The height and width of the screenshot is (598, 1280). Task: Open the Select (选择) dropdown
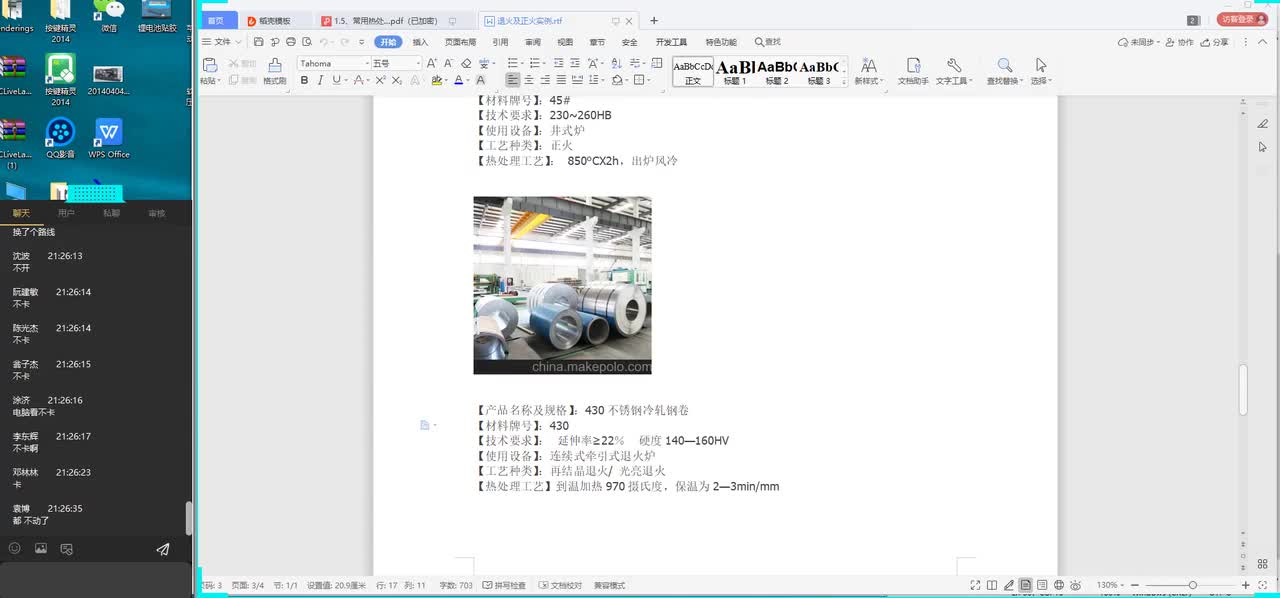(x=1041, y=71)
